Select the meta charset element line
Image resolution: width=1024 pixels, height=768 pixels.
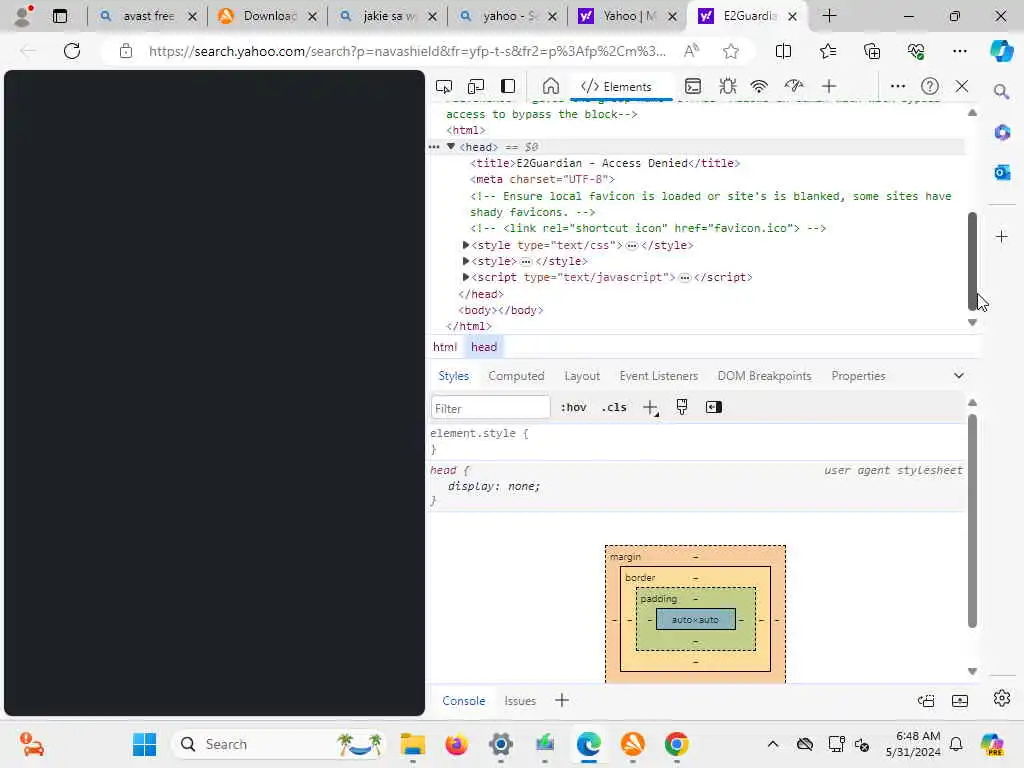click(x=542, y=179)
